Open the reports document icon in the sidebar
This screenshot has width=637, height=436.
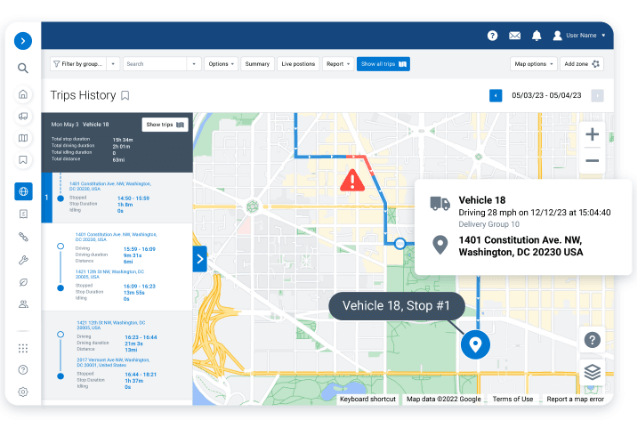click(23, 214)
